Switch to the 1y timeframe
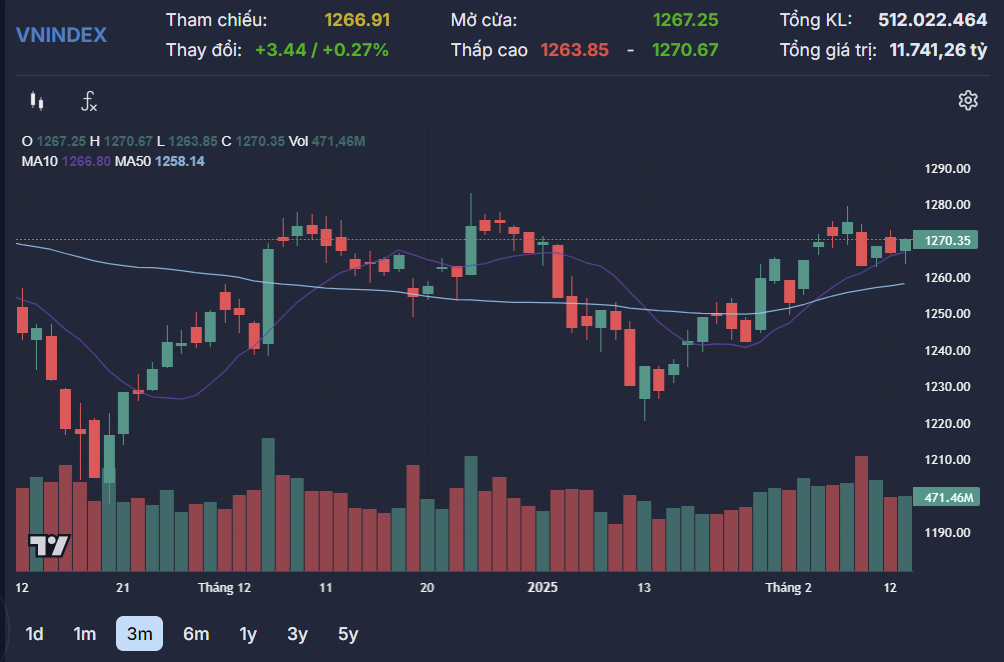Image resolution: width=1004 pixels, height=662 pixels. click(248, 634)
